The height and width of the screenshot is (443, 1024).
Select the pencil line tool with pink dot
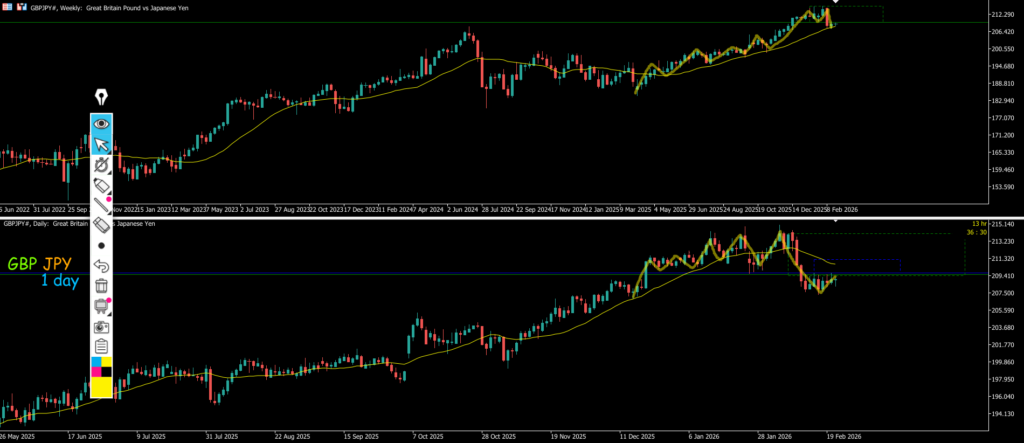(x=101, y=205)
